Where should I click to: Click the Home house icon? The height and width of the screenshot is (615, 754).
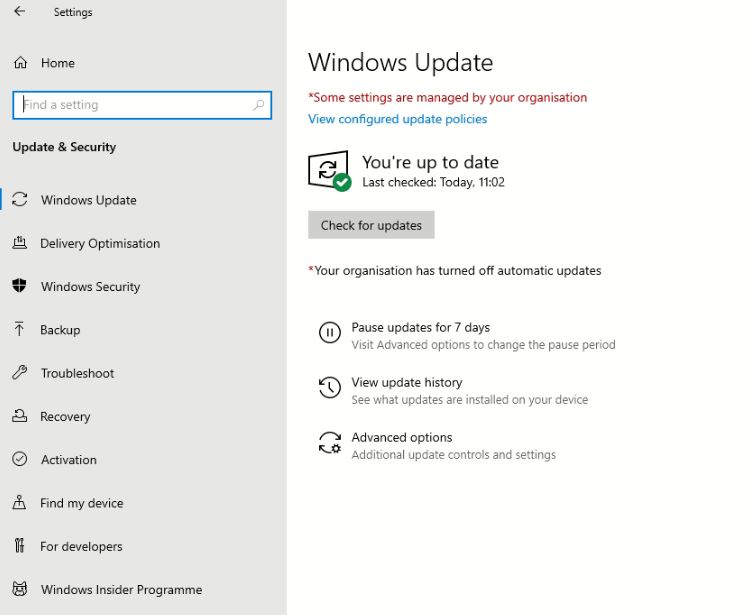(x=20, y=63)
